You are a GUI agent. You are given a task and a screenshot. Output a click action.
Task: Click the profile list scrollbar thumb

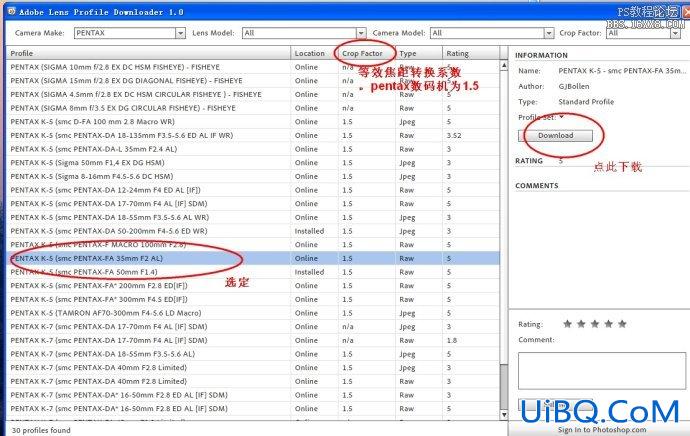(x=504, y=387)
